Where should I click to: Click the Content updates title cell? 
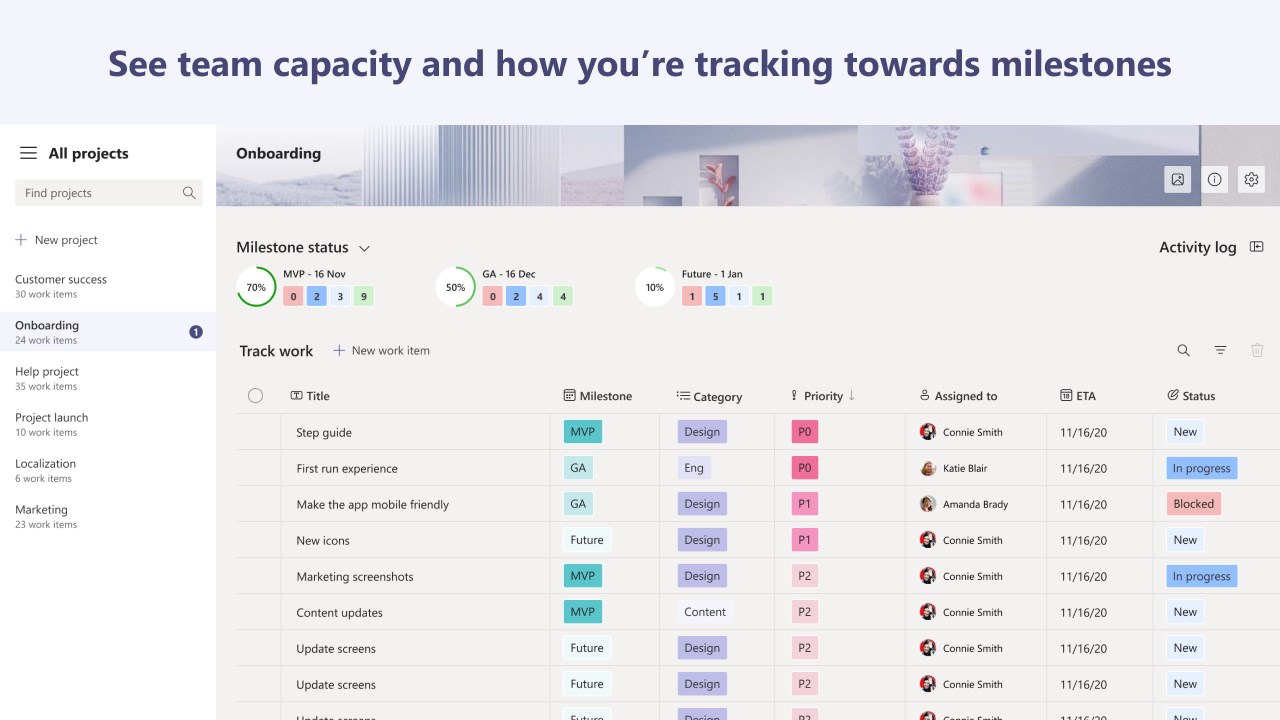click(339, 612)
